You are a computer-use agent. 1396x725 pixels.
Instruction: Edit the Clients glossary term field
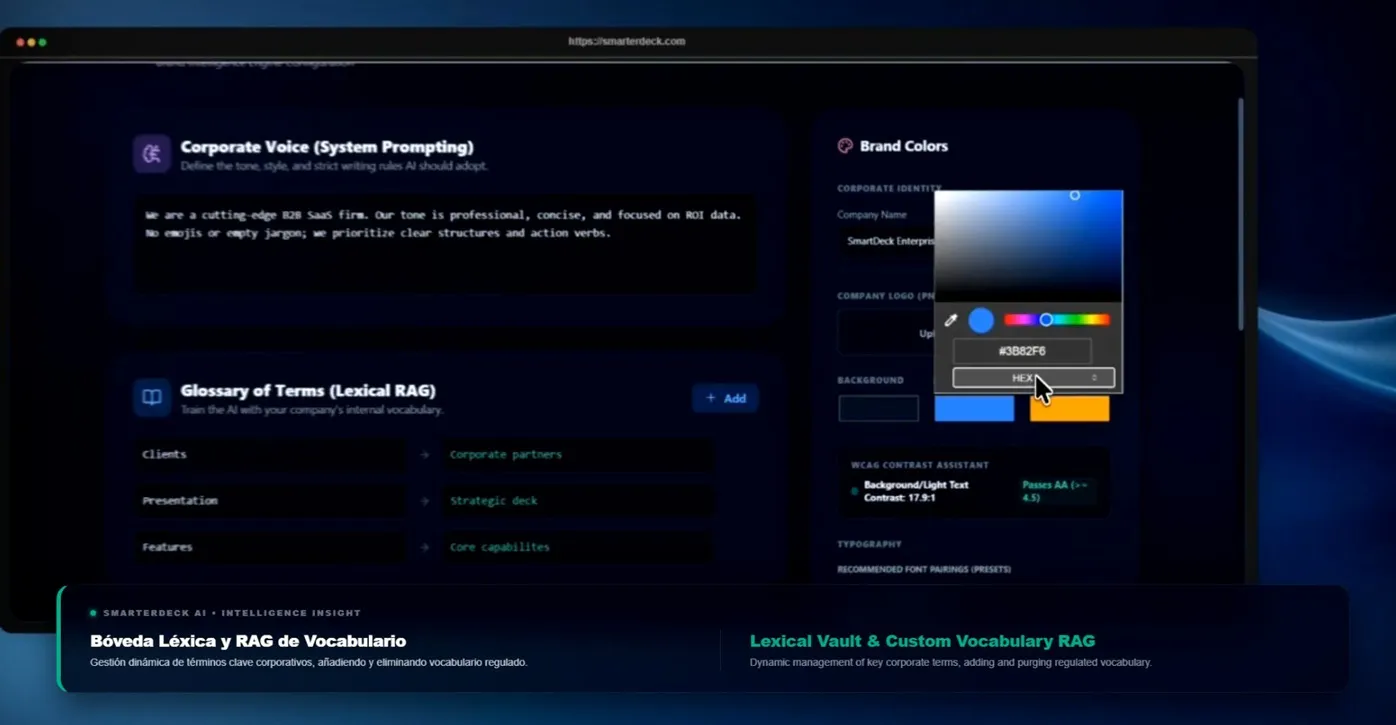tap(270, 455)
